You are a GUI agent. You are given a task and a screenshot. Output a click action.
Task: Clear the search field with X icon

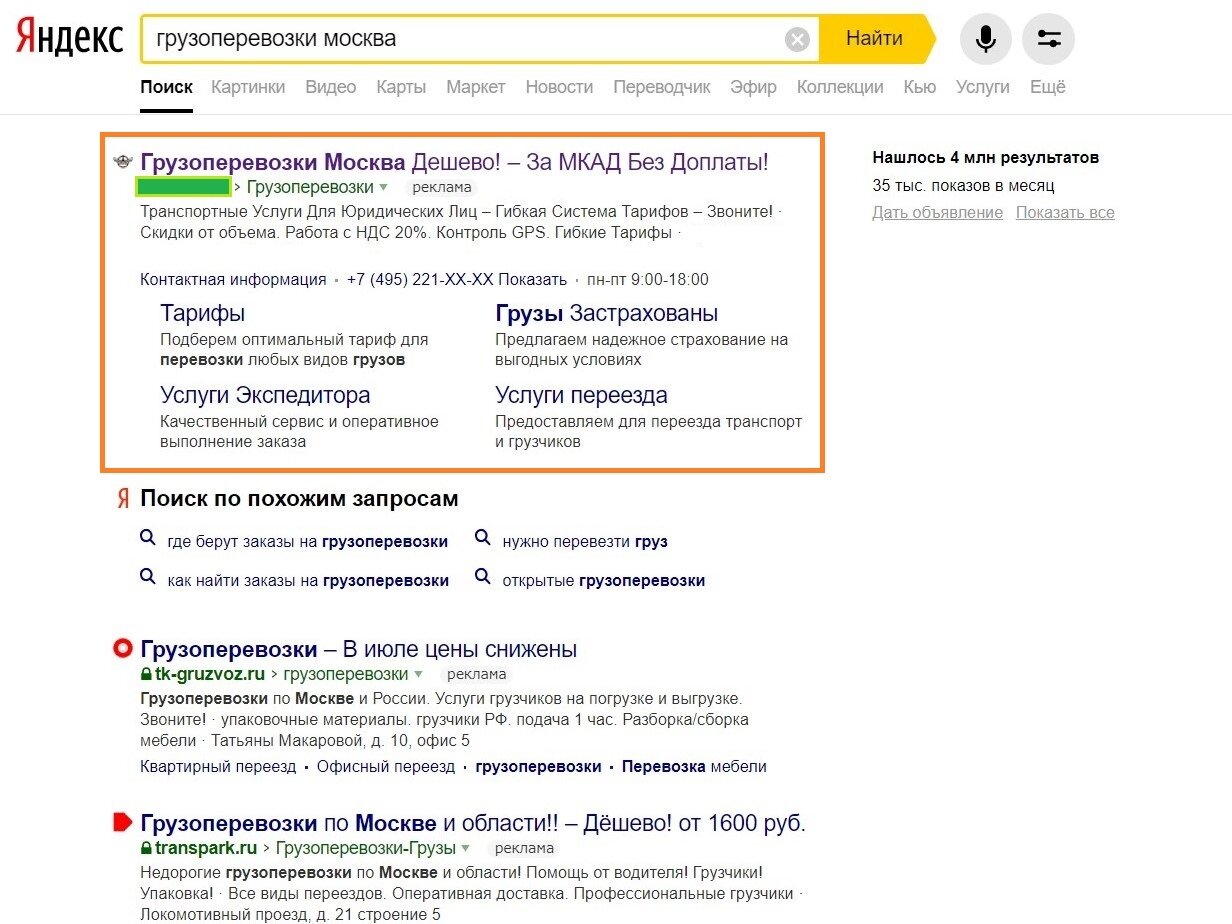[797, 40]
